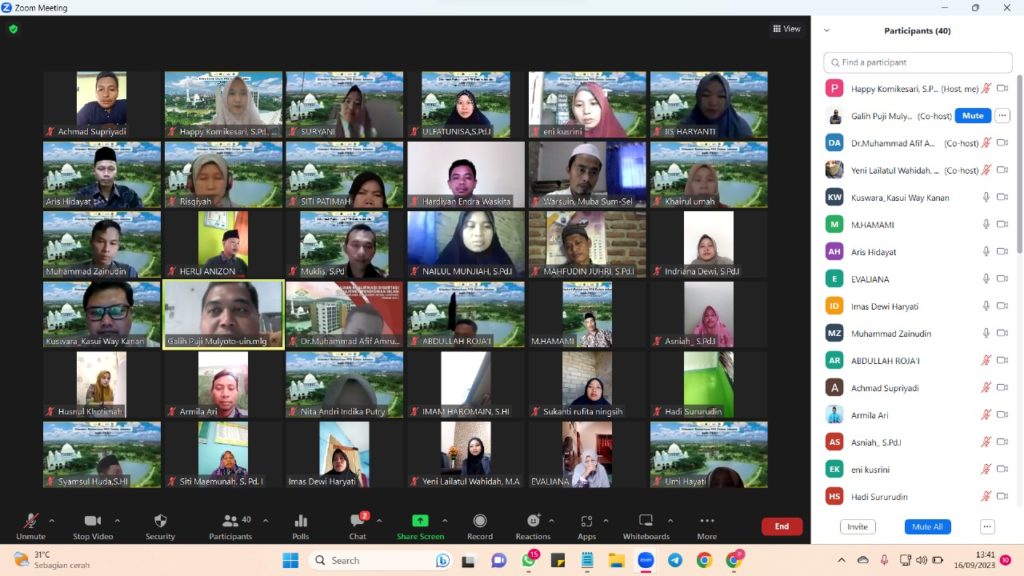Change the layout with the View button

(x=786, y=29)
